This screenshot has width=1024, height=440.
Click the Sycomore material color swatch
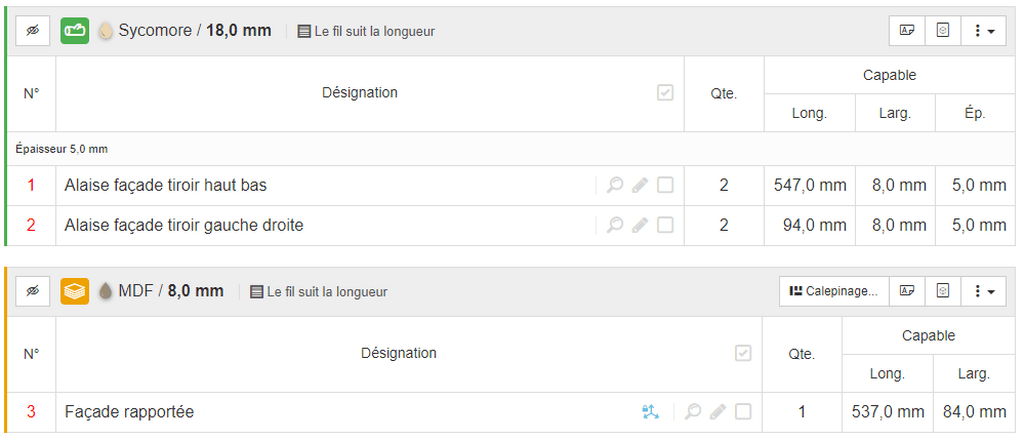[104, 31]
